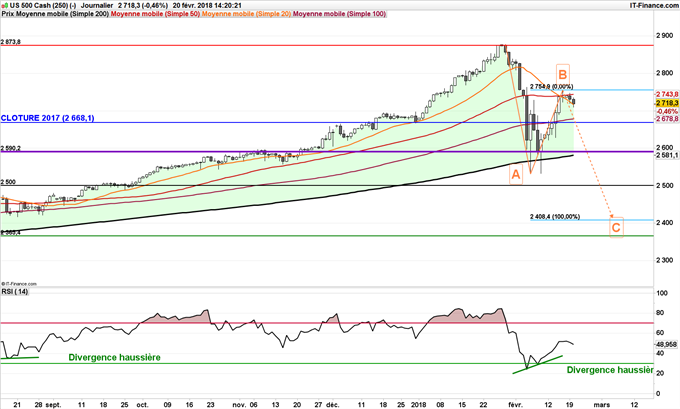The width and height of the screenshot is (680, 409).
Task: Click the red 2 743,8 price axis tag
Action: (x=667, y=94)
